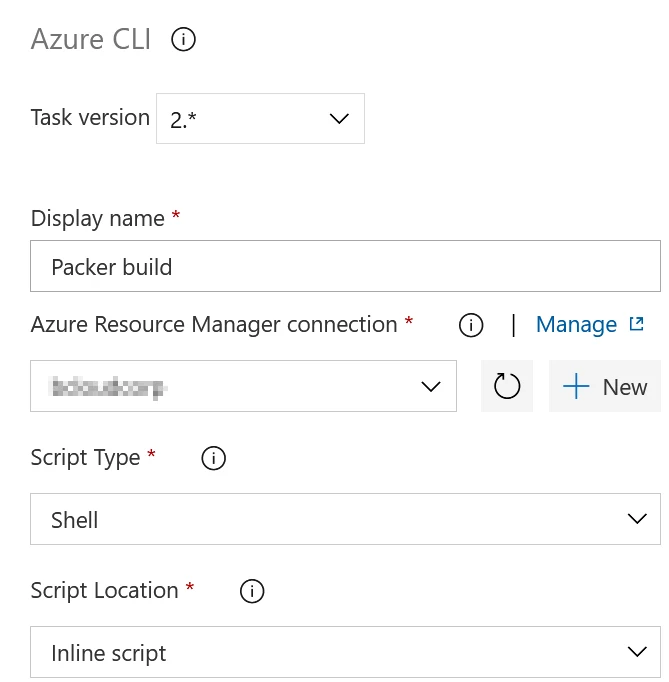
Task: Click the blurred connection name in dropdown
Action: click(108, 387)
